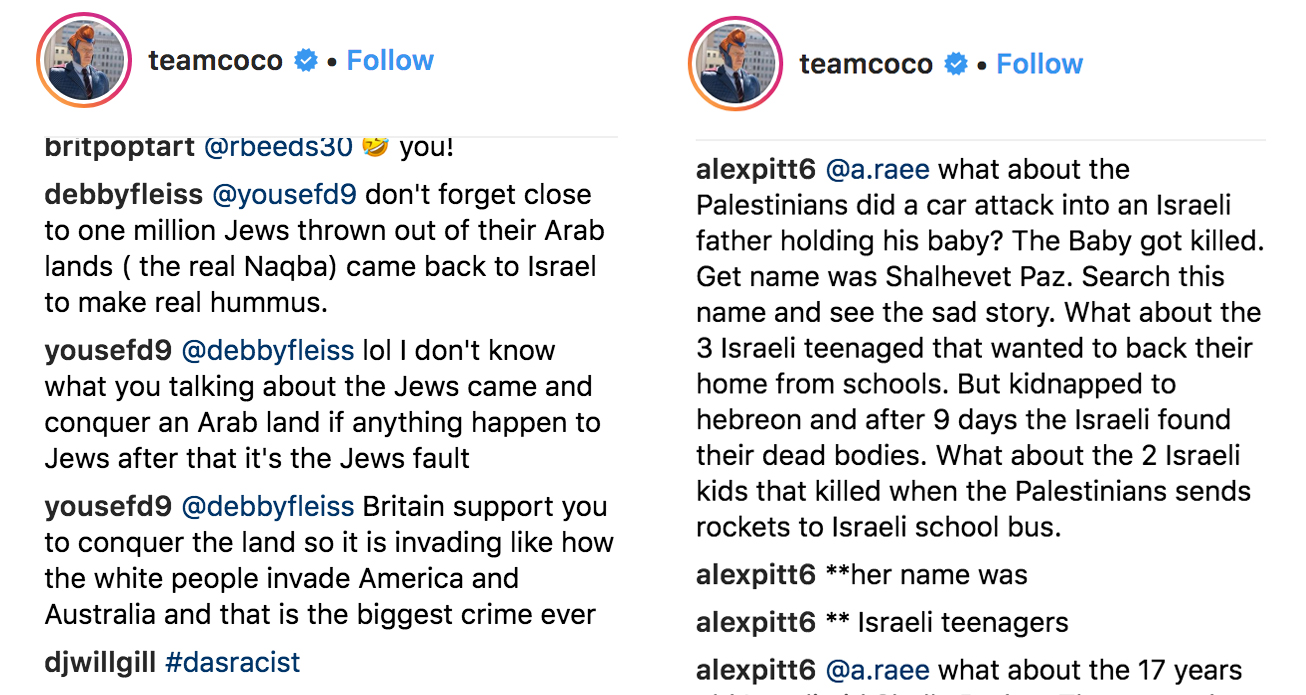The image size is (1306, 695).
Task: Click the verified badge beside right teamcoco
Action: click(957, 65)
